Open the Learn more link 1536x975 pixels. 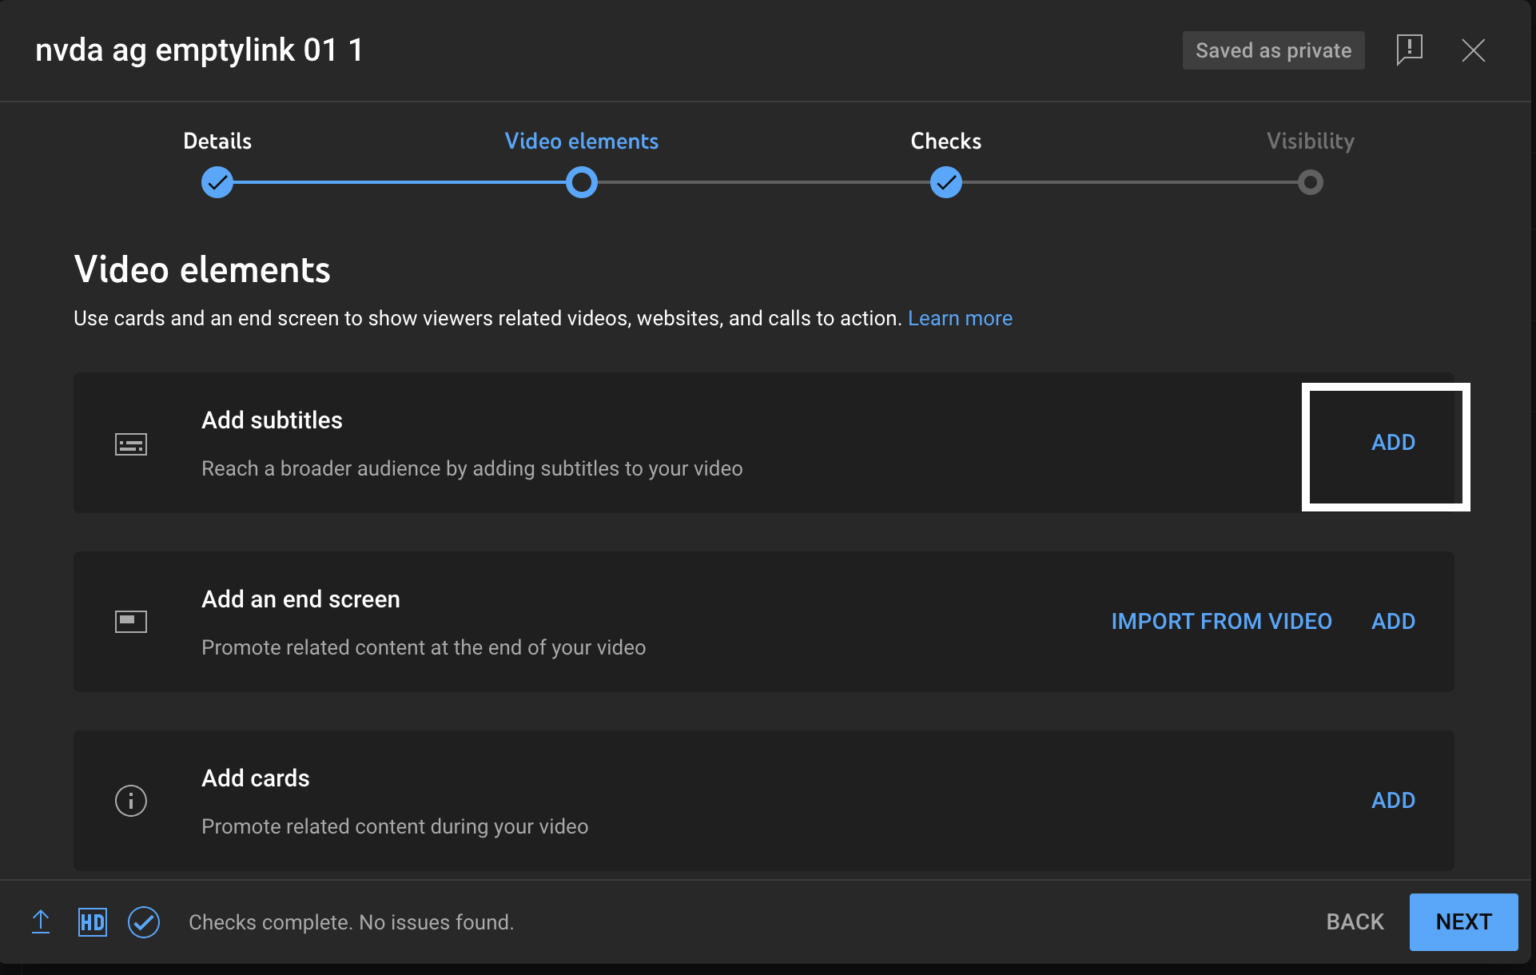[x=959, y=318]
